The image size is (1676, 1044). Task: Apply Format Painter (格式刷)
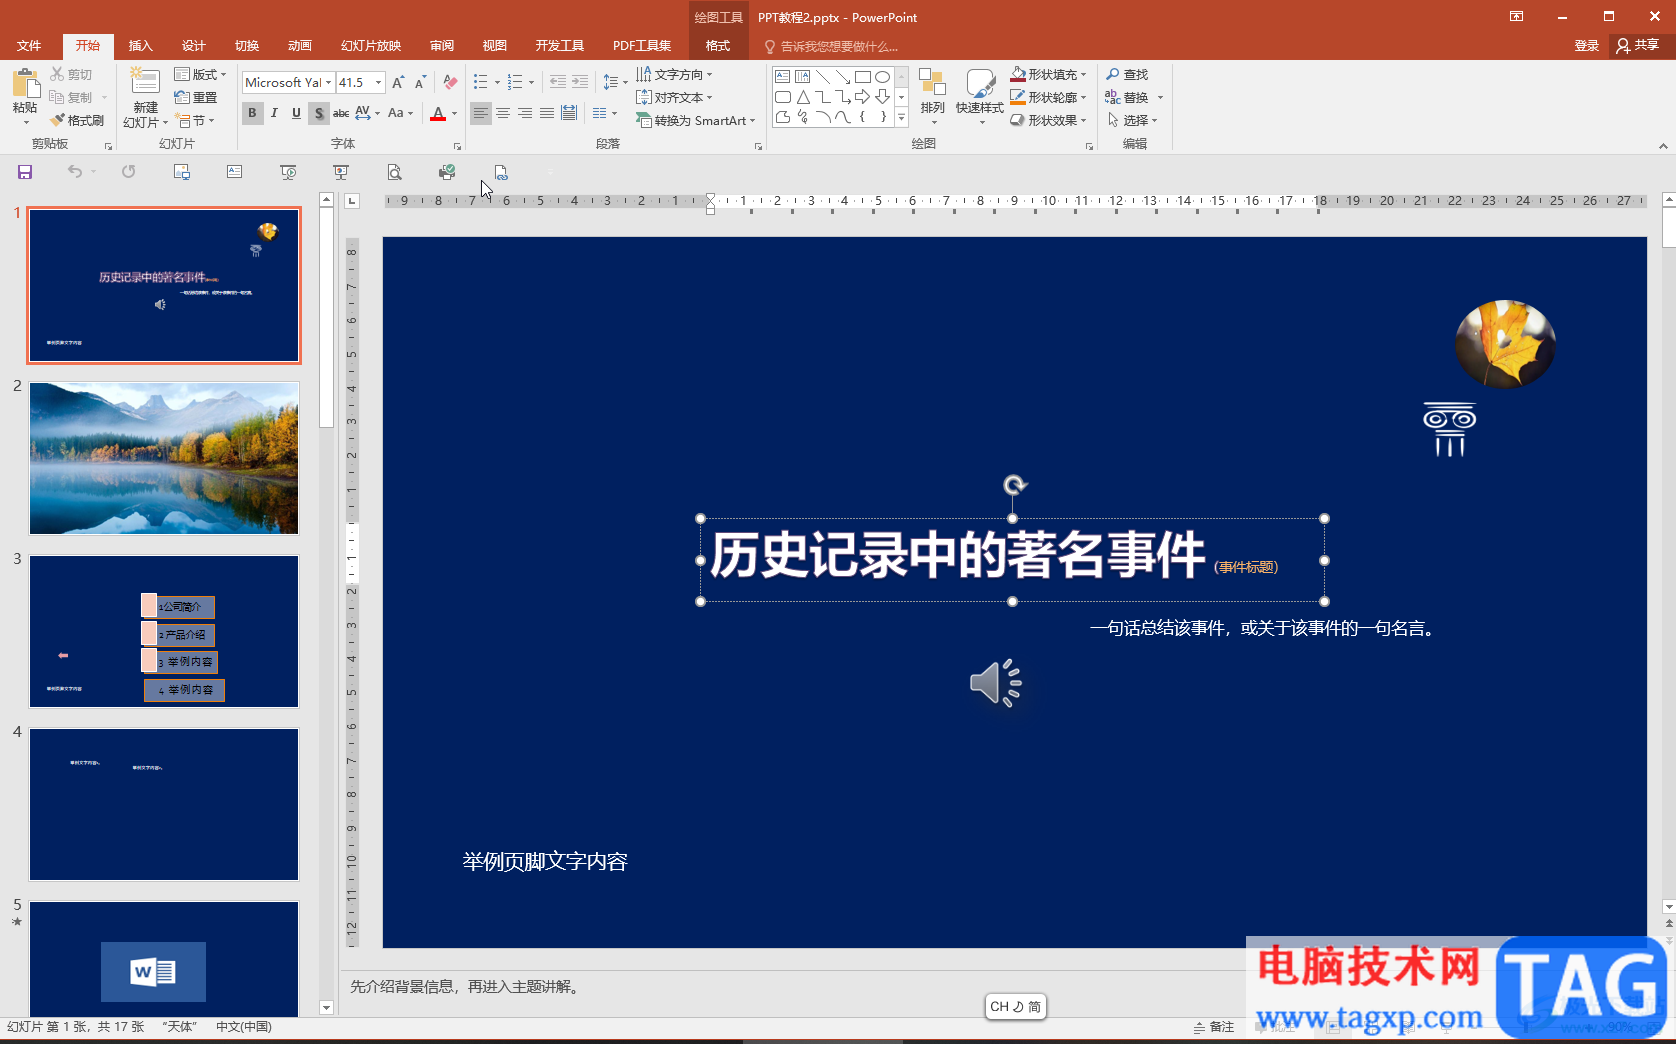77,120
